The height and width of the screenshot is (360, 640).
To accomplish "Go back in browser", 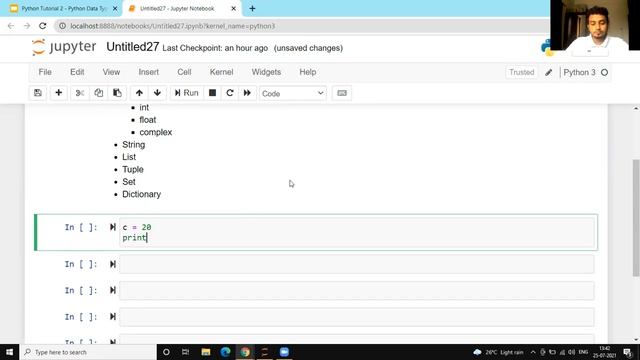I will (11, 26).
